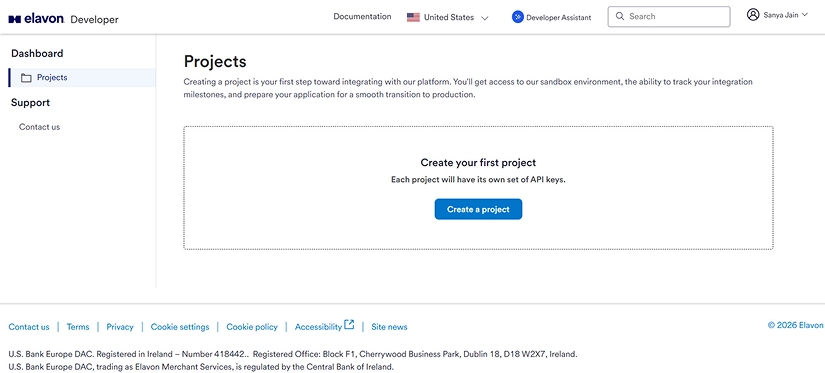Click the Search input field
Viewport: 825px width, 373px height.
(669, 16)
